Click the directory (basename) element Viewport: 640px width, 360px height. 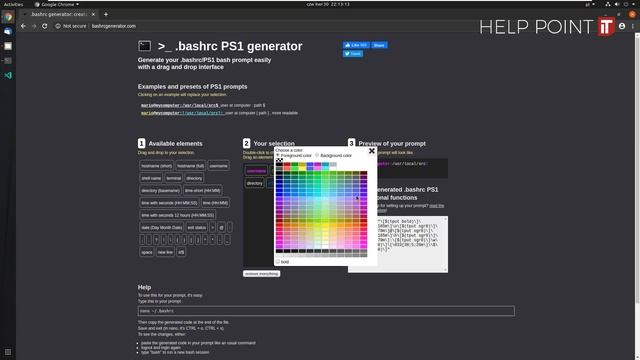(160, 190)
